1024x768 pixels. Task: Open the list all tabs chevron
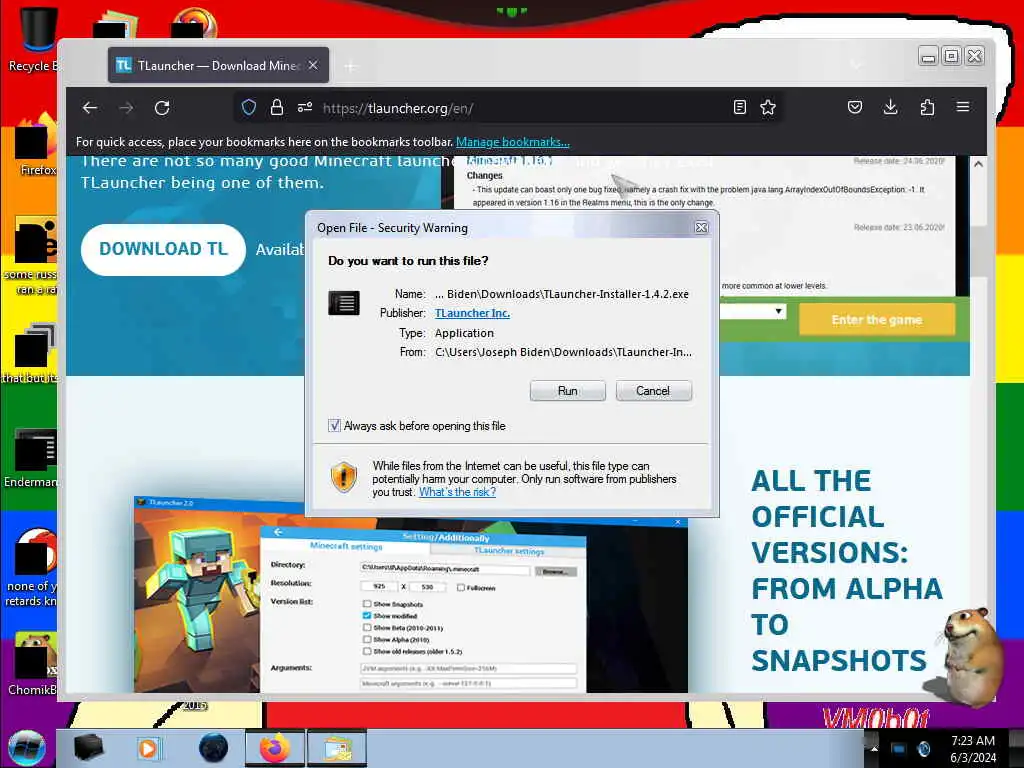(856, 65)
